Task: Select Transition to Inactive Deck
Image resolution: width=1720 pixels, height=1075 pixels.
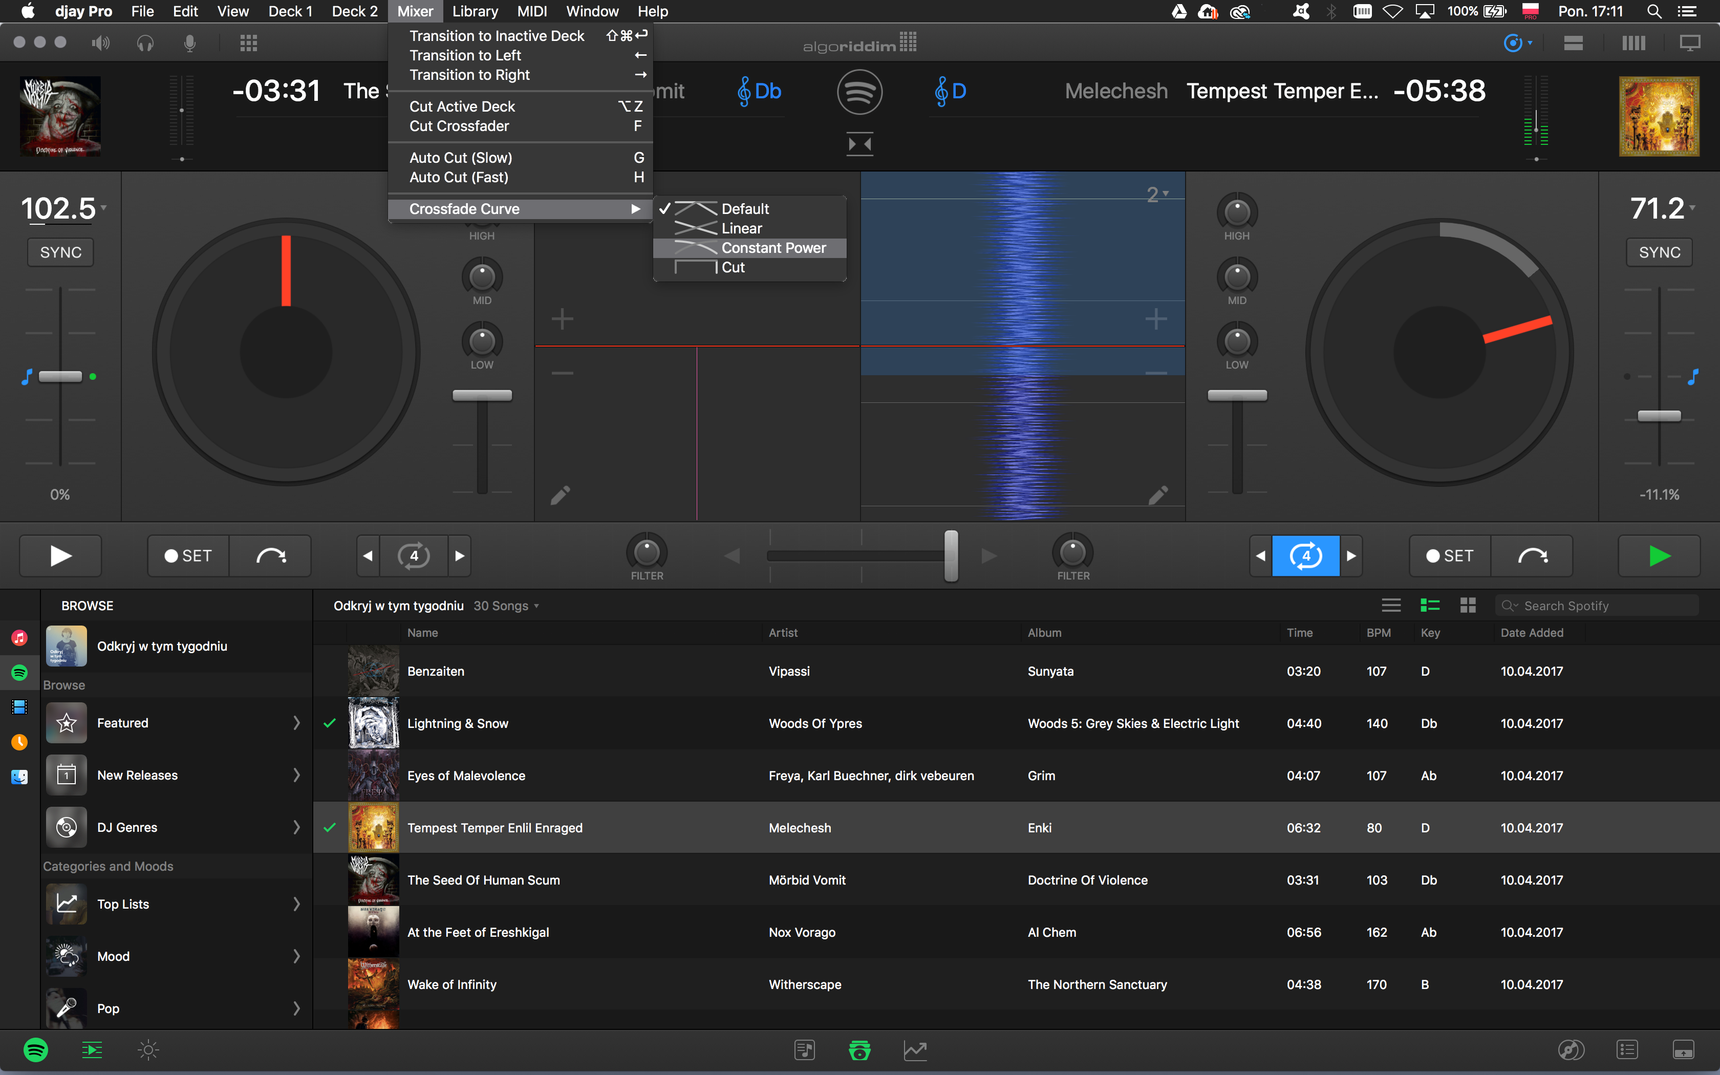Action: (x=520, y=36)
